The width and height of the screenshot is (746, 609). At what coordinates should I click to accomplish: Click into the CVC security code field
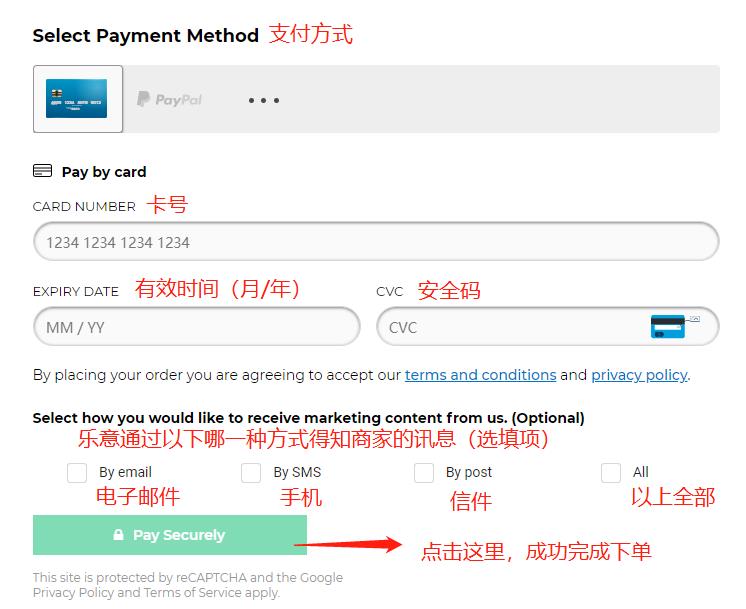[510, 327]
